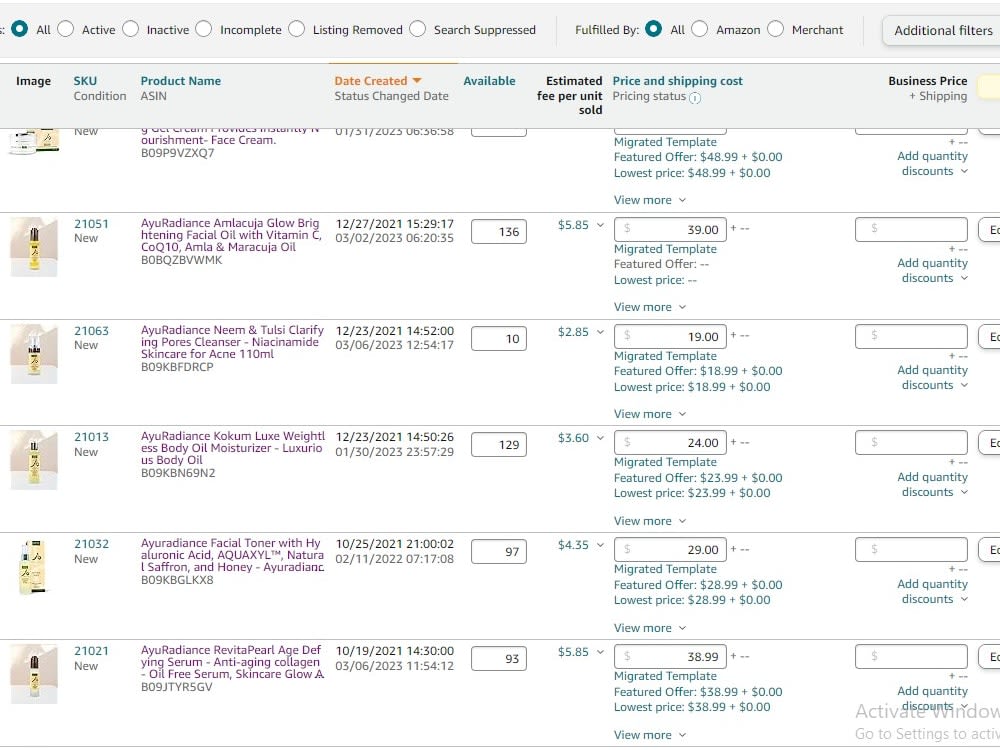Open SKU 21021 link
Viewport: 1000px width, 750px height.
[x=91, y=651]
